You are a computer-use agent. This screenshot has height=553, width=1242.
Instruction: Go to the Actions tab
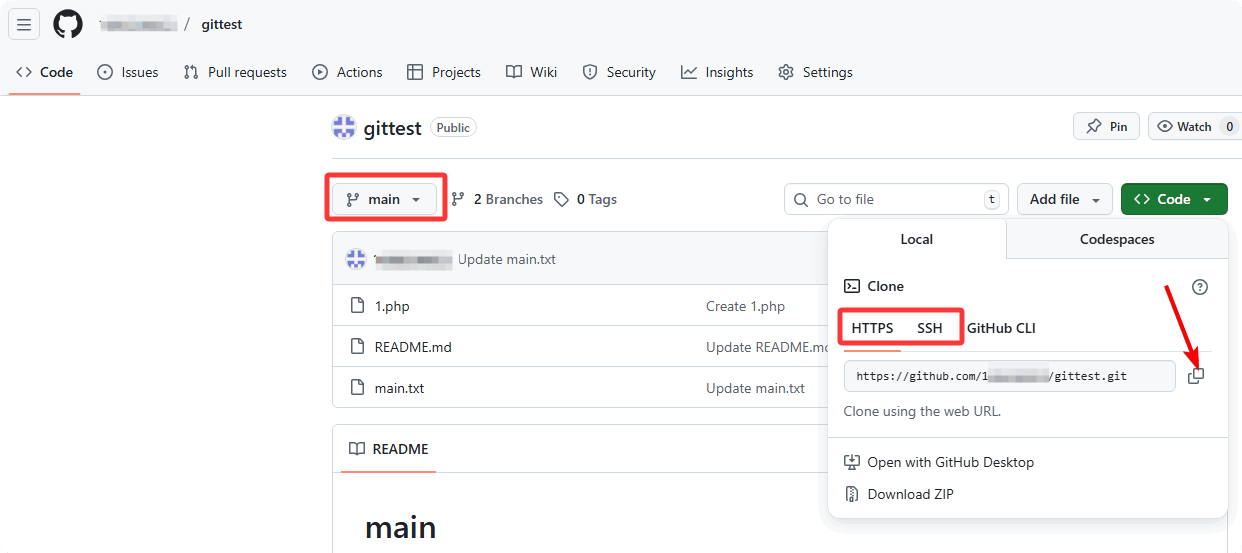tap(347, 72)
